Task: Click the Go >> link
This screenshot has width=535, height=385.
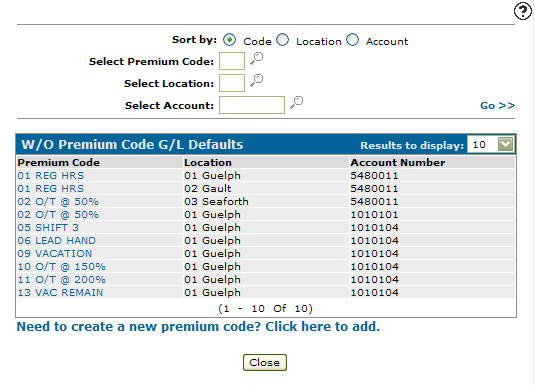Action: pos(497,105)
